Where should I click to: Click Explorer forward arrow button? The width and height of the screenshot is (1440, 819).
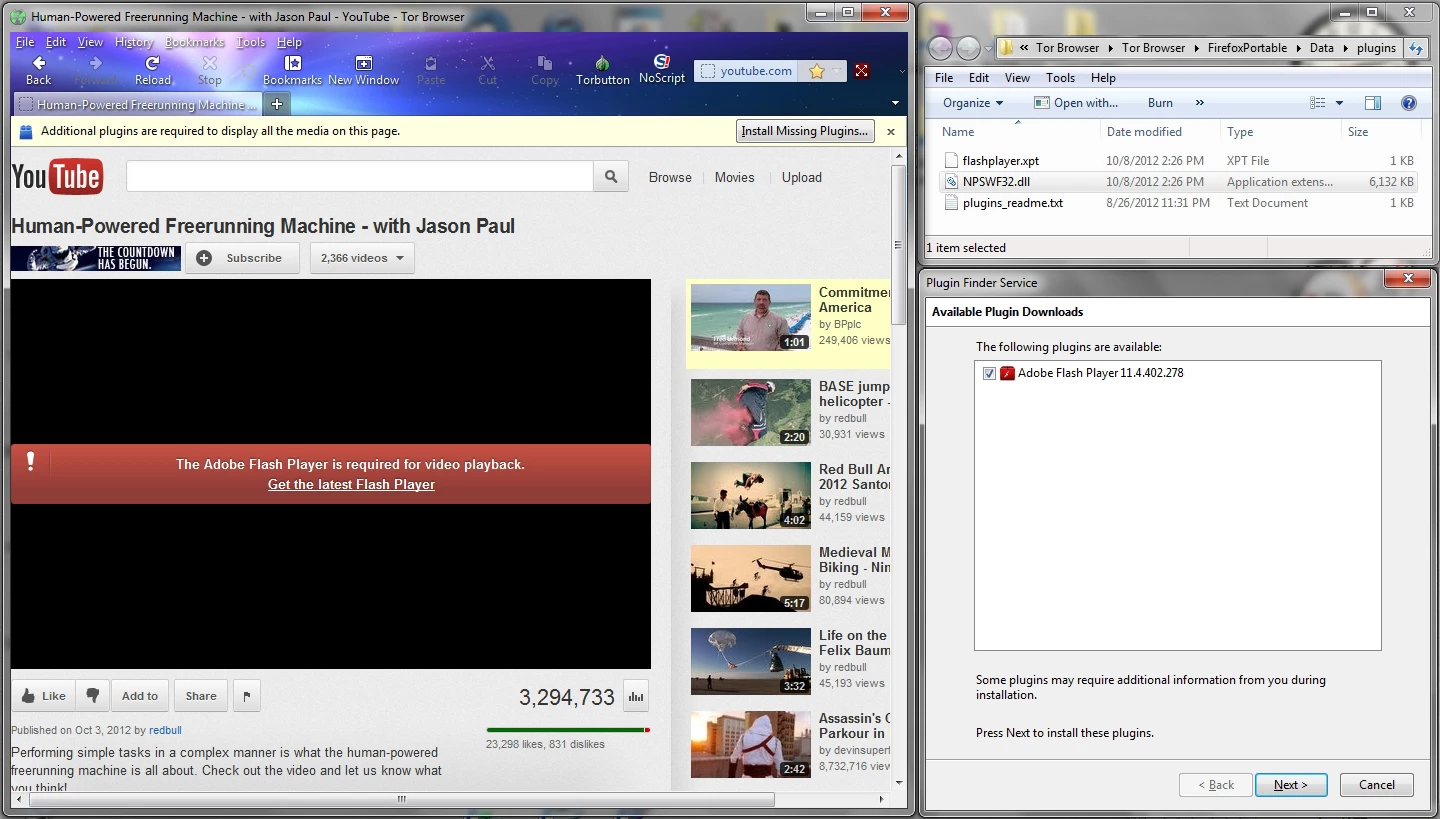pos(968,48)
